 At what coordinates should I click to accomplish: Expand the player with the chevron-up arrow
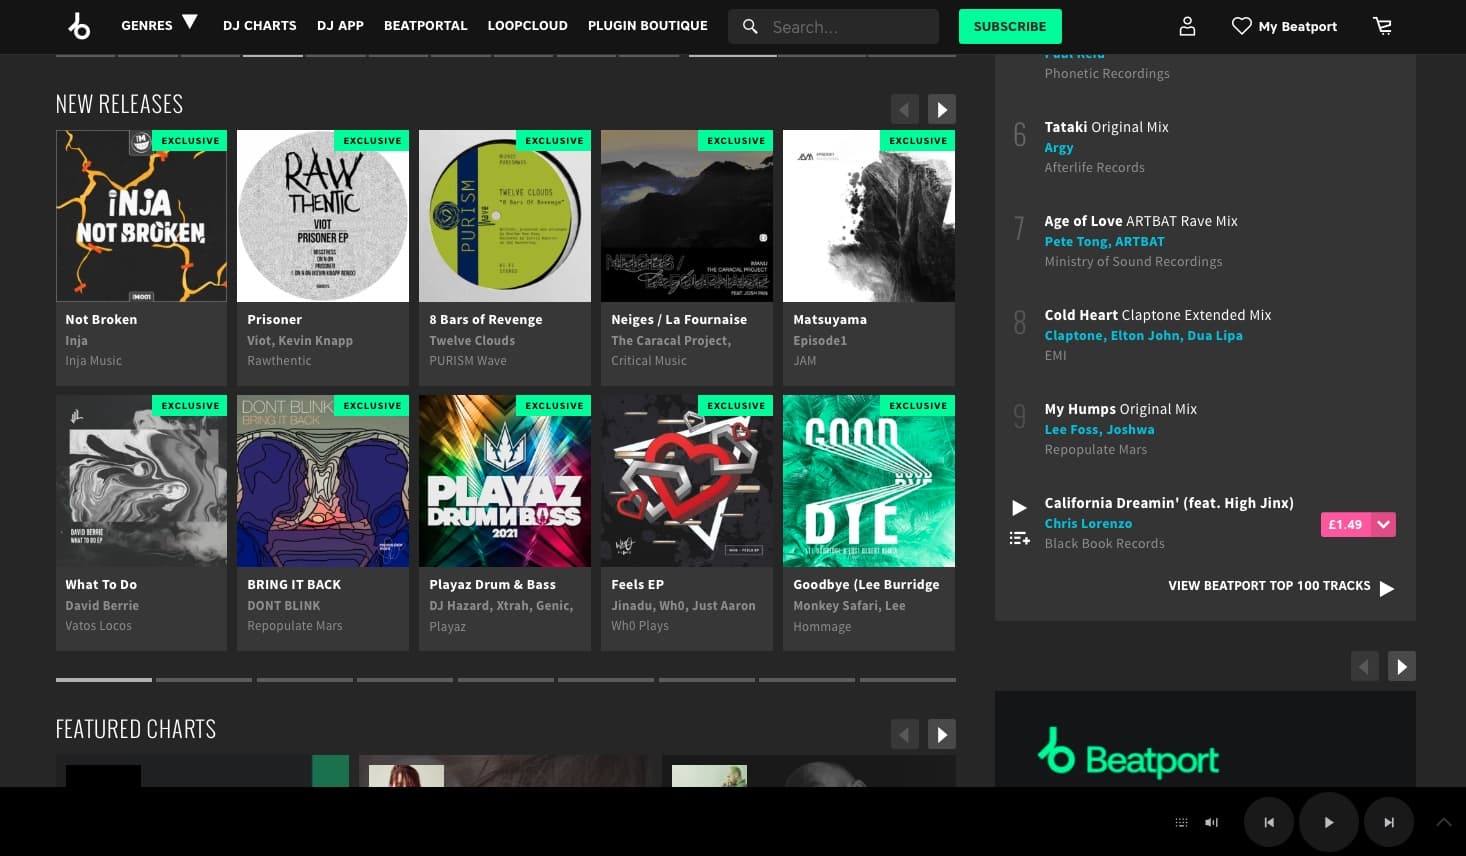tap(1444, 822)
